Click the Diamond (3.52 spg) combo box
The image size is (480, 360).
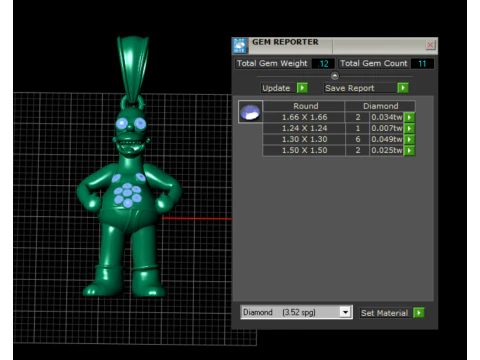point(296,312)
